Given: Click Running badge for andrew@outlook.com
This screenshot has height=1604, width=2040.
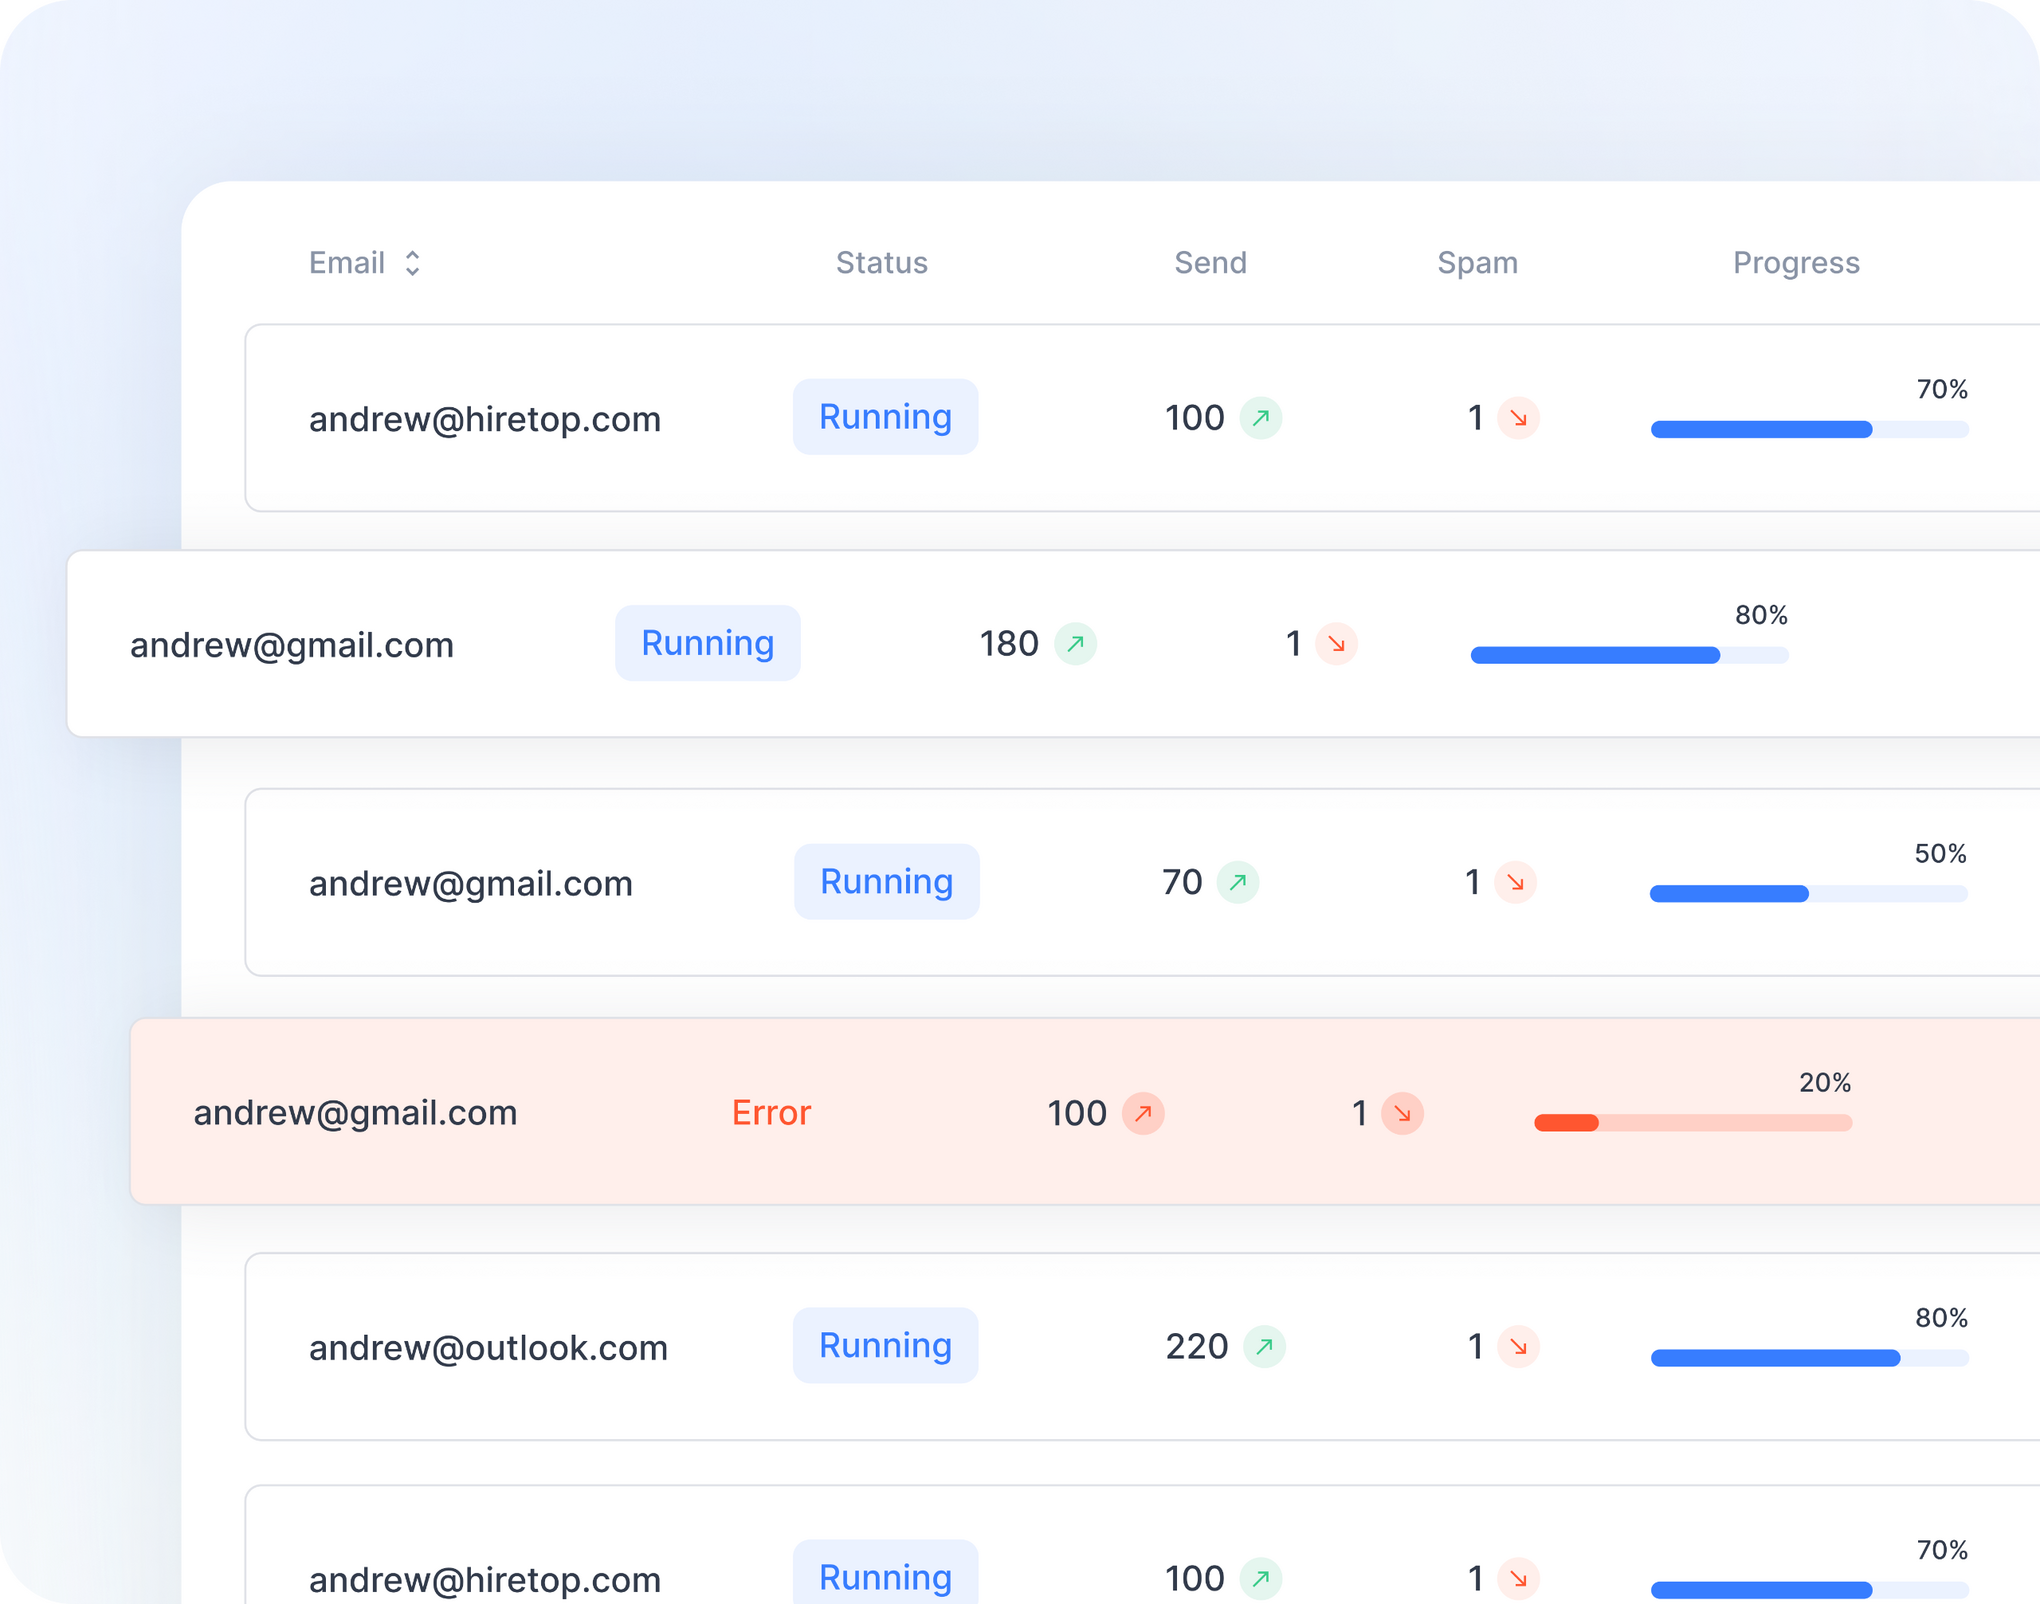Looking at the screenshot, I should [885, 1346].
